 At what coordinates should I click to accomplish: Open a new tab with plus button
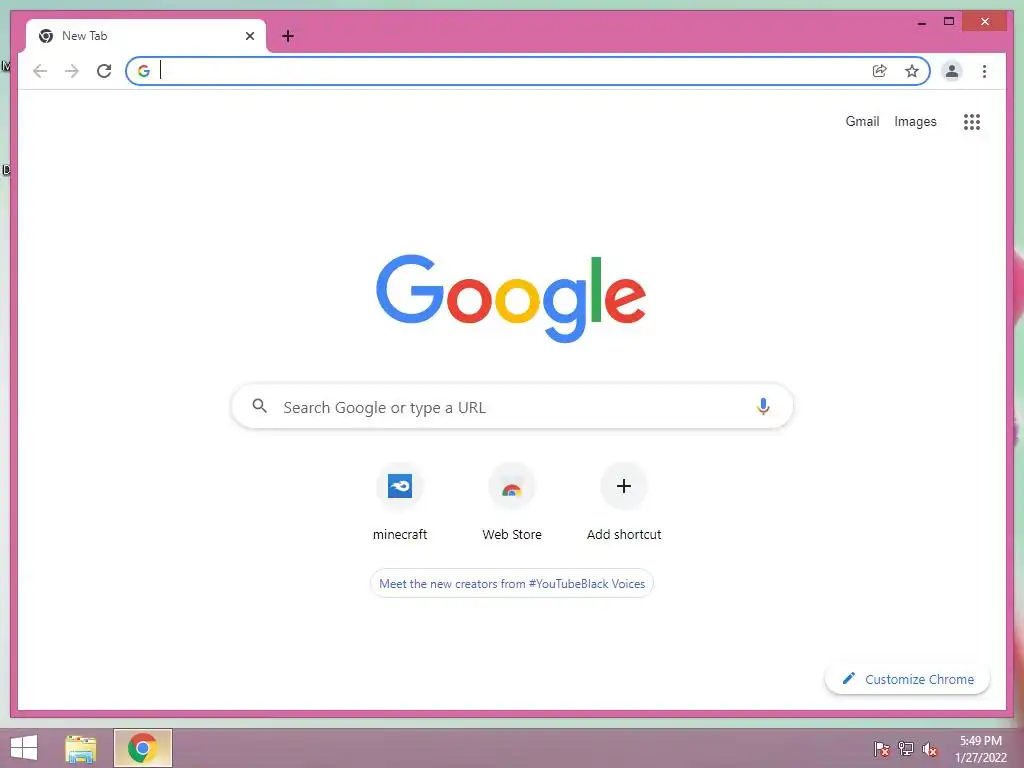[x=287, y=36]
